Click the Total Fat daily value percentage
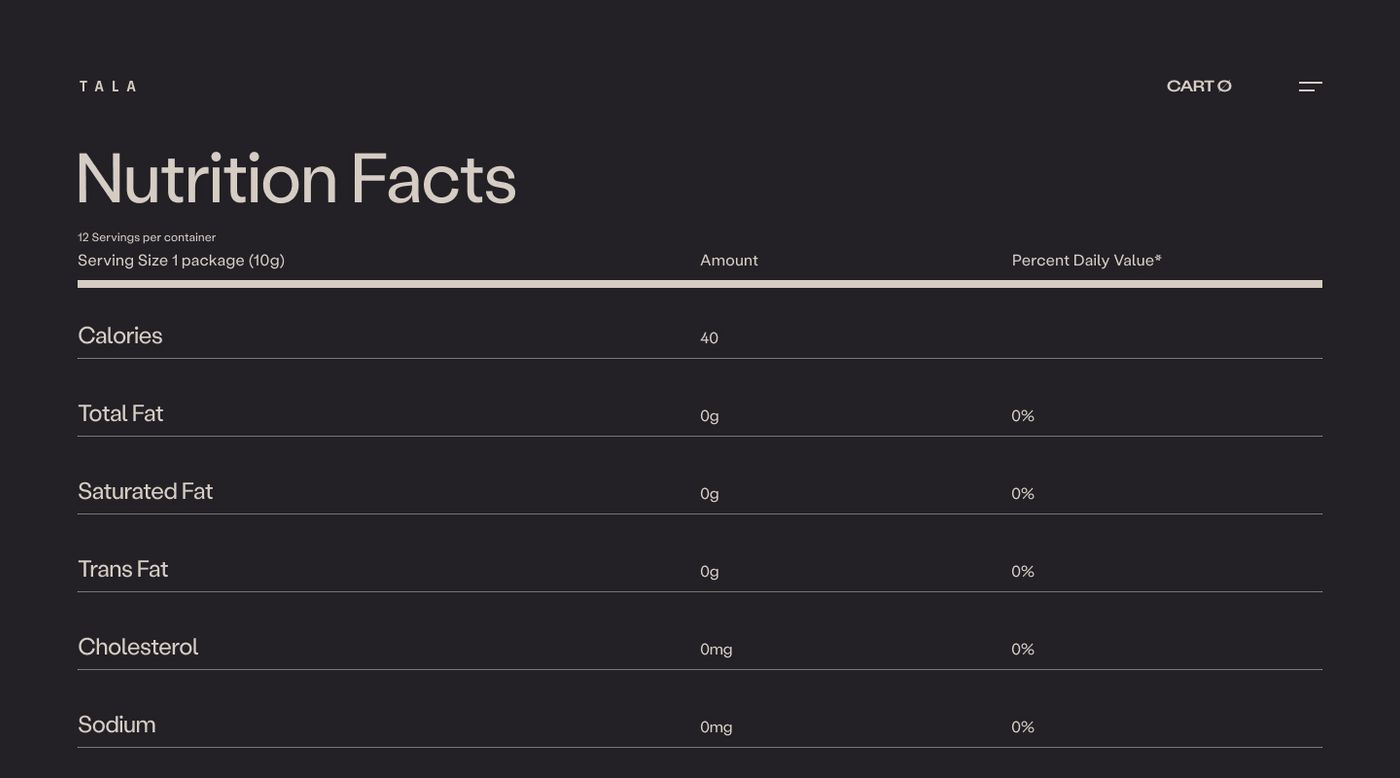This screenshot has height=778, width=1400. click(x=1022, y=416)
